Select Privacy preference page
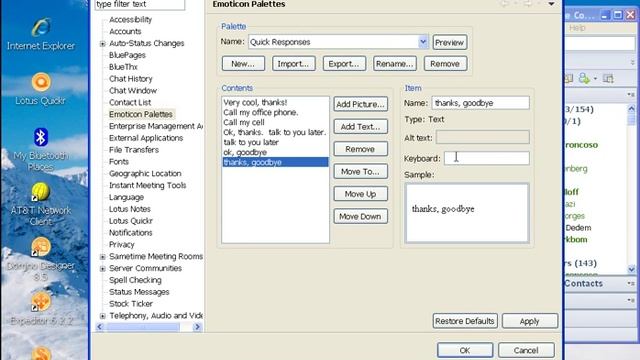The width and height of the screenshot is (640, 360). click(x=122, y=244)
